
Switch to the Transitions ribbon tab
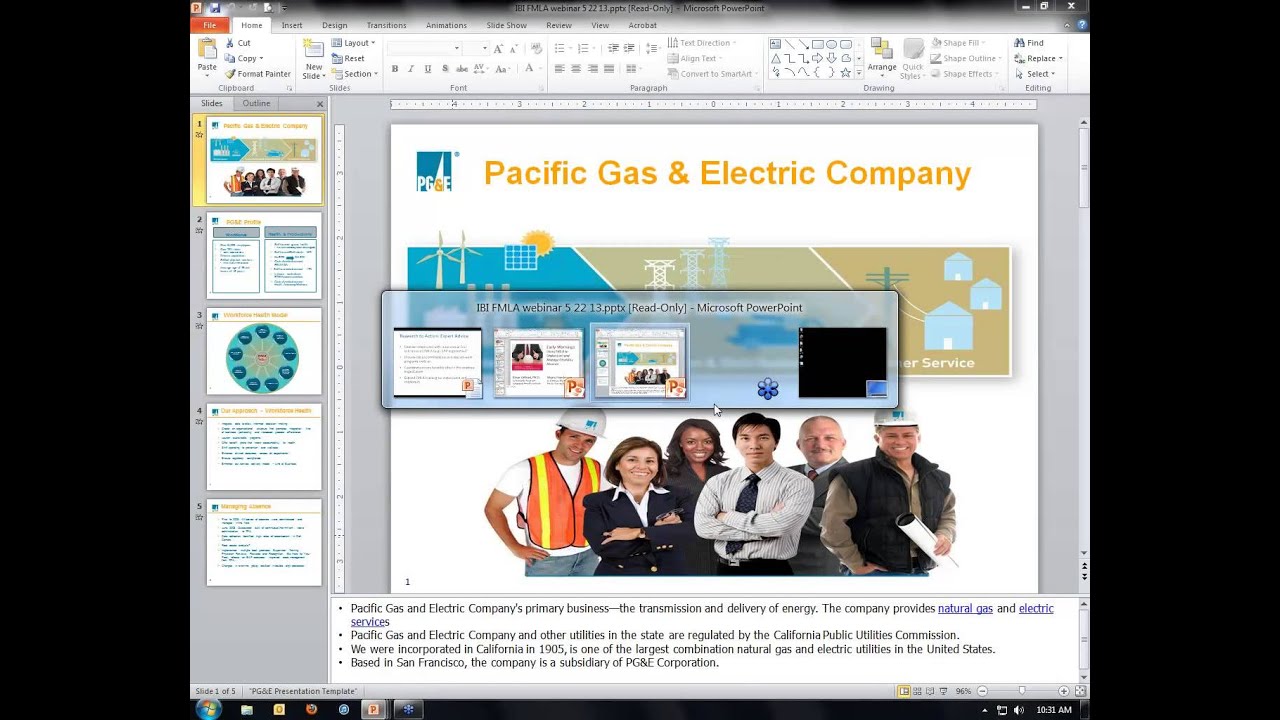[386, 25]
